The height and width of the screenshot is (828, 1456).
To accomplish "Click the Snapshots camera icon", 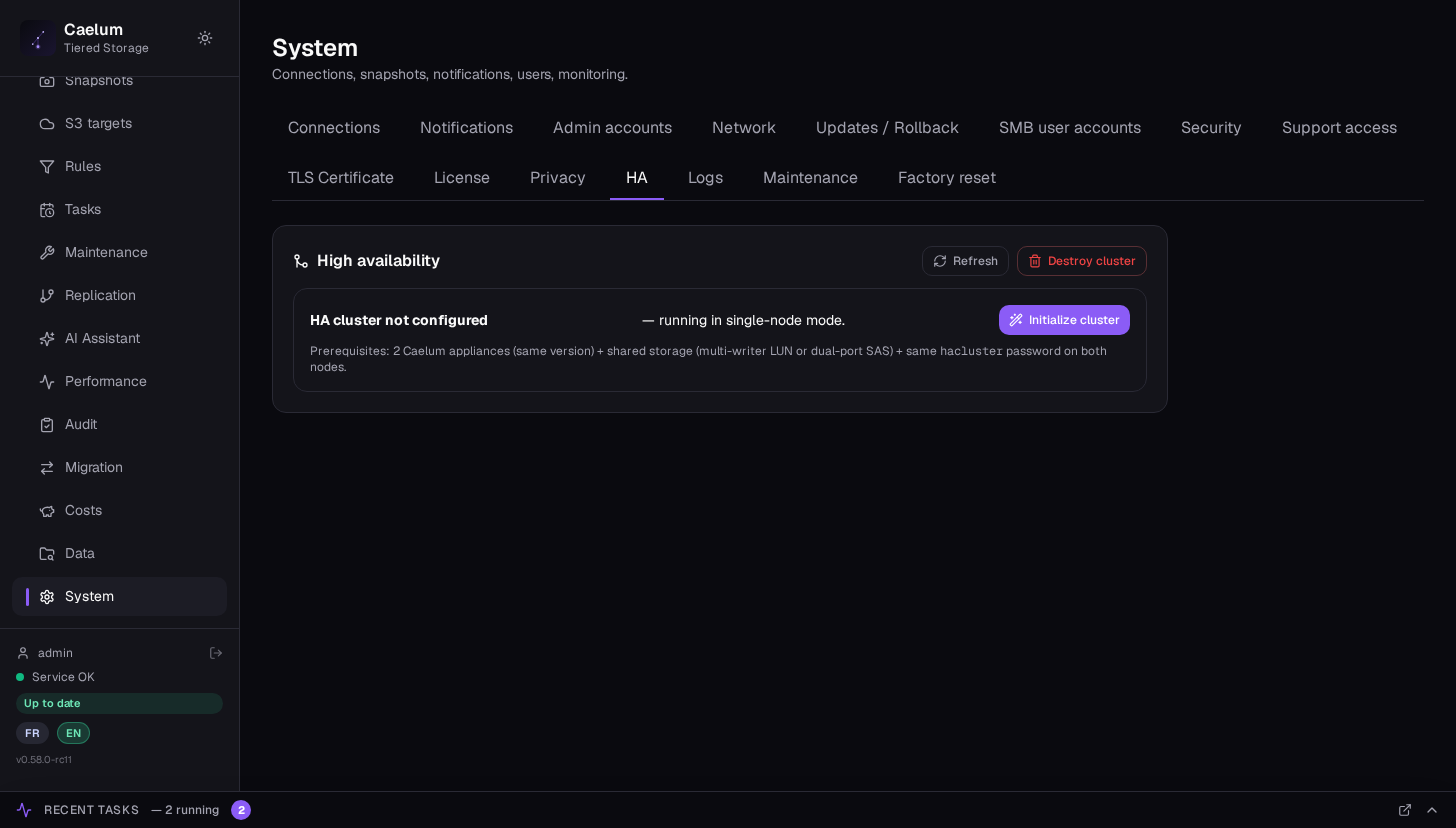I will (x=47, y=81).
